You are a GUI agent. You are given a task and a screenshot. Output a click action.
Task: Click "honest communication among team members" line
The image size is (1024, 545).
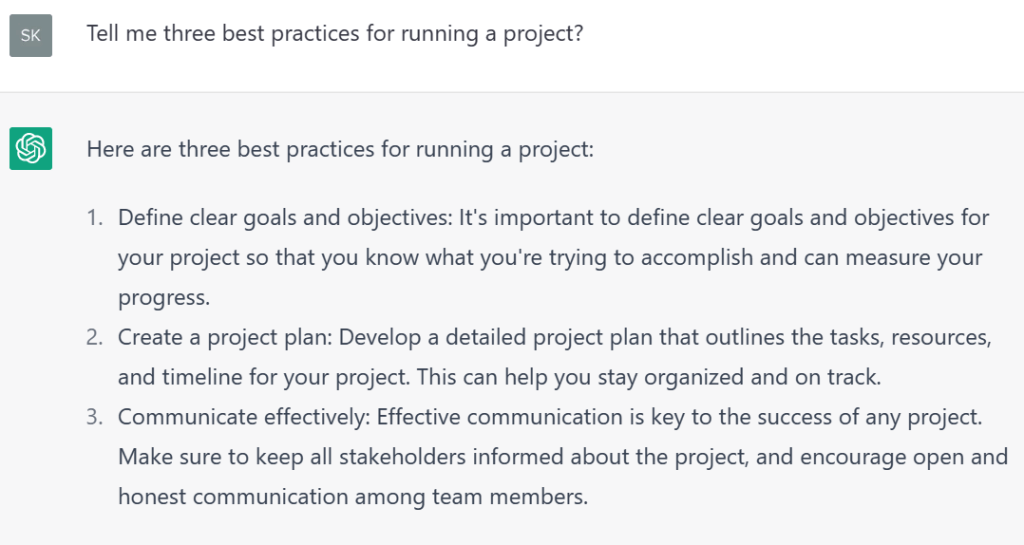pos(352,495)
